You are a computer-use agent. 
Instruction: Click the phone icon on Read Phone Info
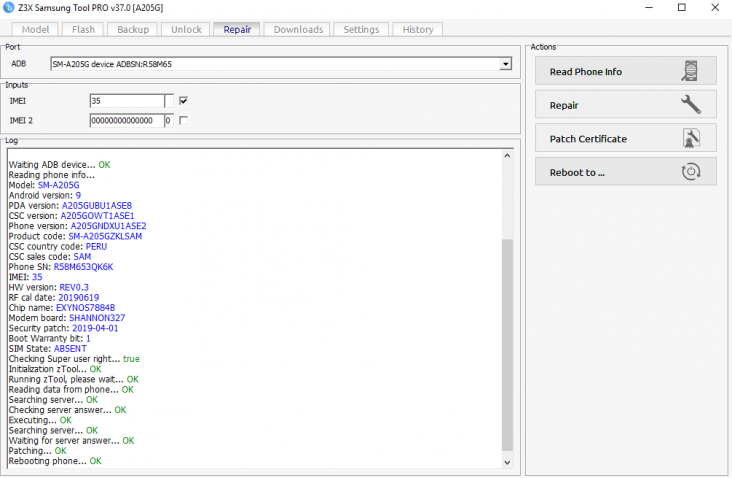(x=690, y=71)
